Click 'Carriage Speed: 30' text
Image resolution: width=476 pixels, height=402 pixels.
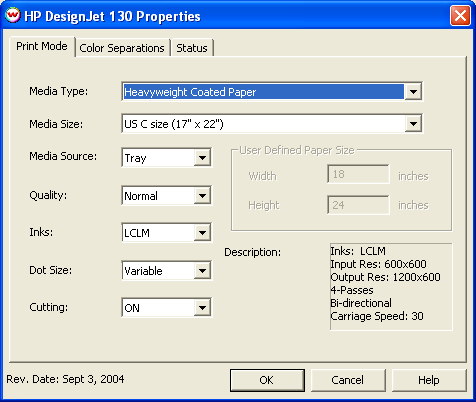(377, 316)
